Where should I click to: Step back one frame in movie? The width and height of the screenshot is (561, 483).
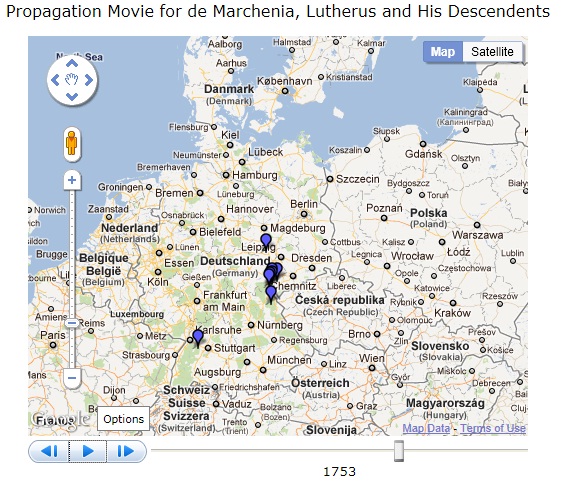click(x=49, y=451)
